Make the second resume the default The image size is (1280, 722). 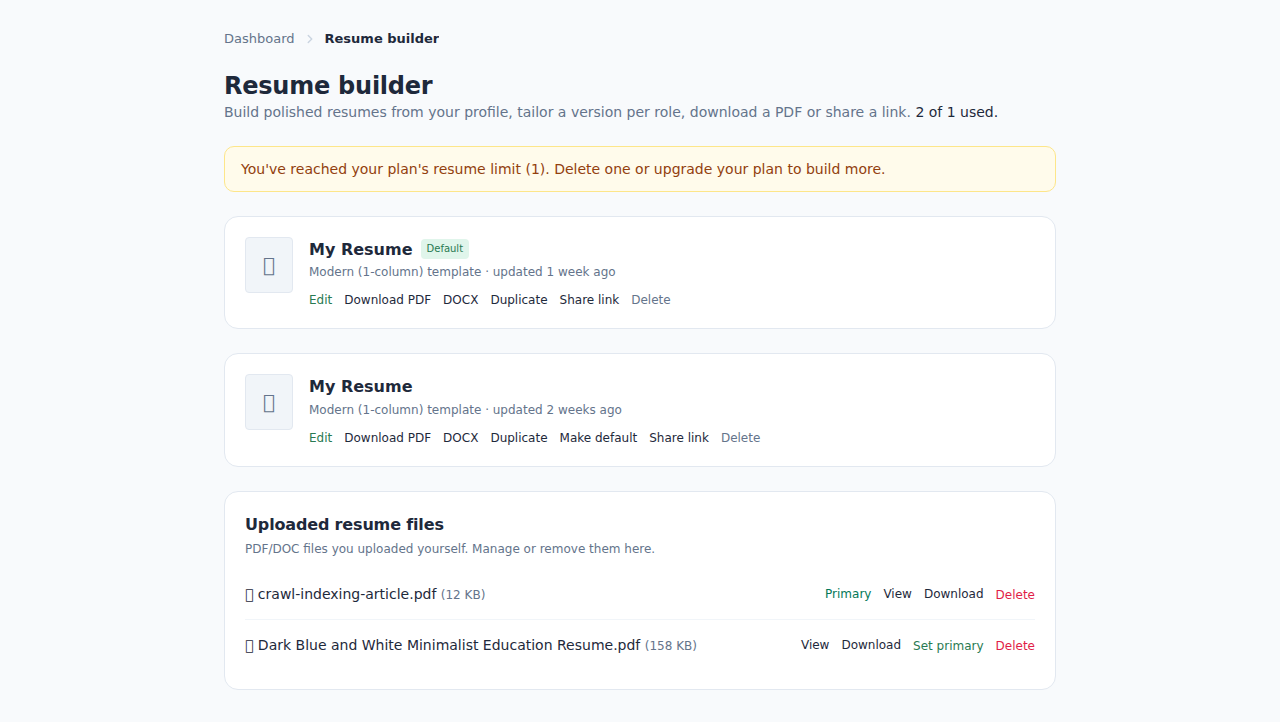[598, 438]
